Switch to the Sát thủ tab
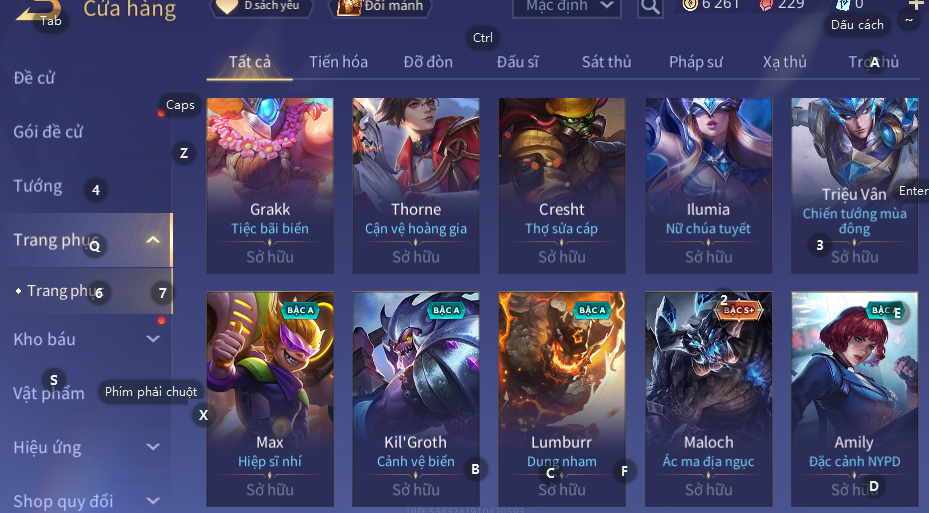The image size is (929, 513). click(x=606, y=62)
